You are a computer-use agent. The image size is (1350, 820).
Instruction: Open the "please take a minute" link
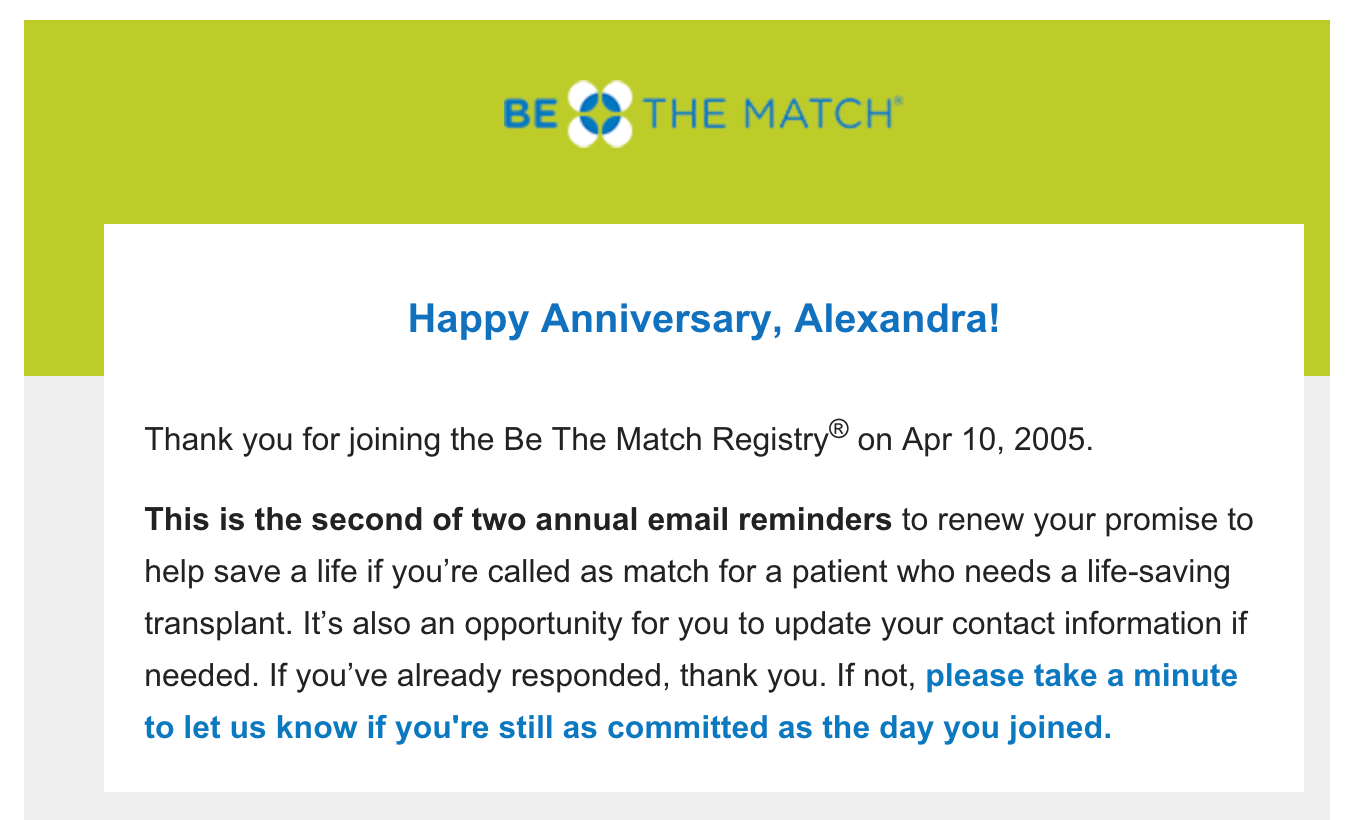[x=1081, y=676]
